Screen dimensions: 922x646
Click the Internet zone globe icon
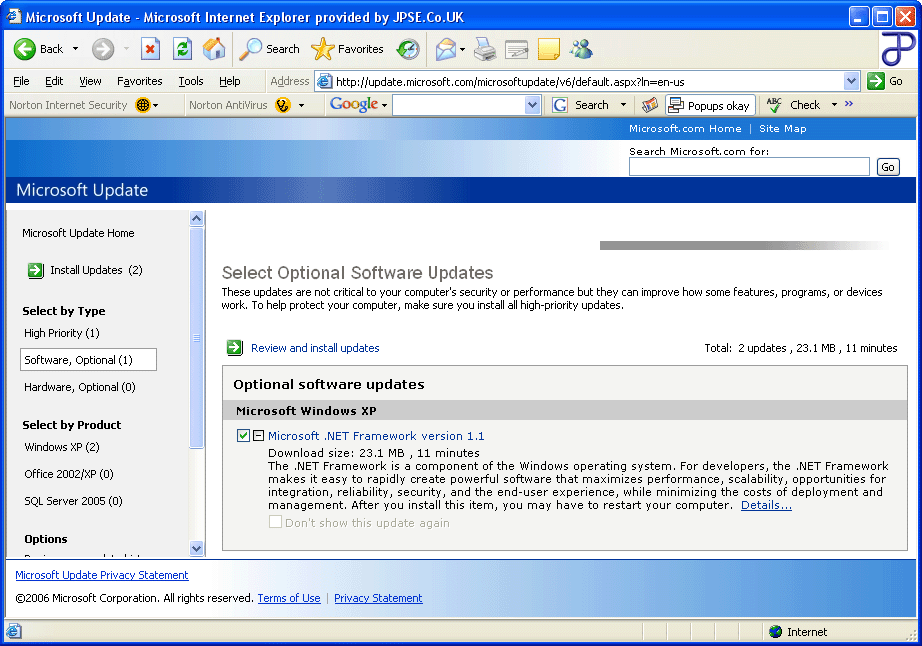(x=776, y=632)
